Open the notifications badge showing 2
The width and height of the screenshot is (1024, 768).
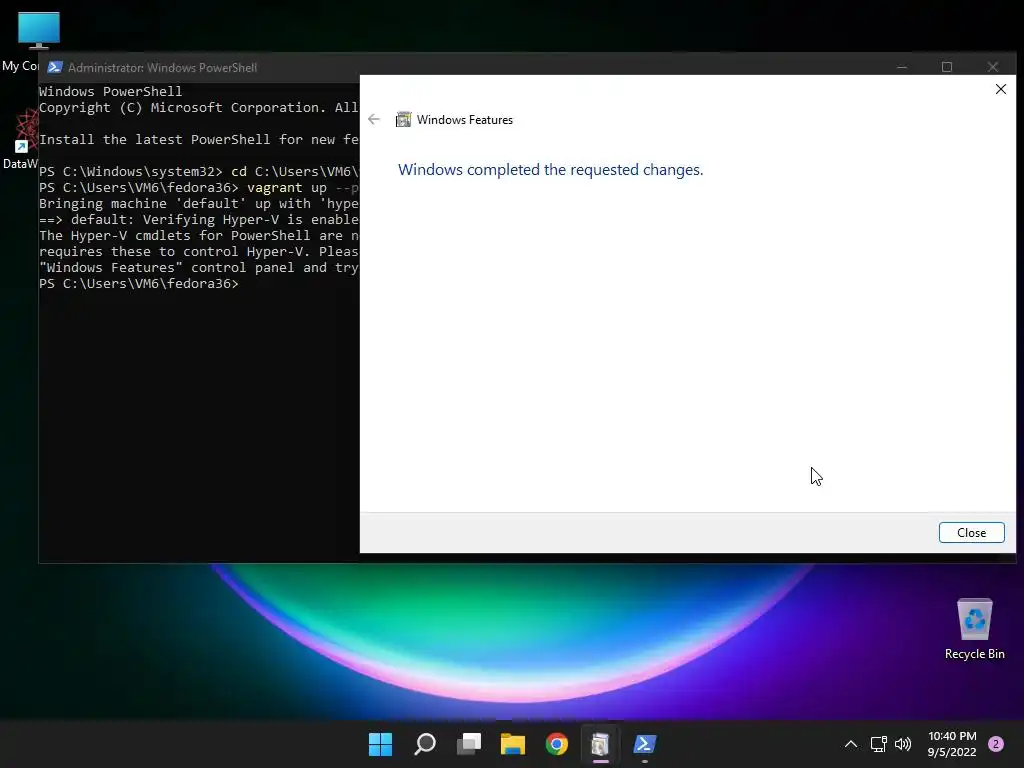pos(996,744)
